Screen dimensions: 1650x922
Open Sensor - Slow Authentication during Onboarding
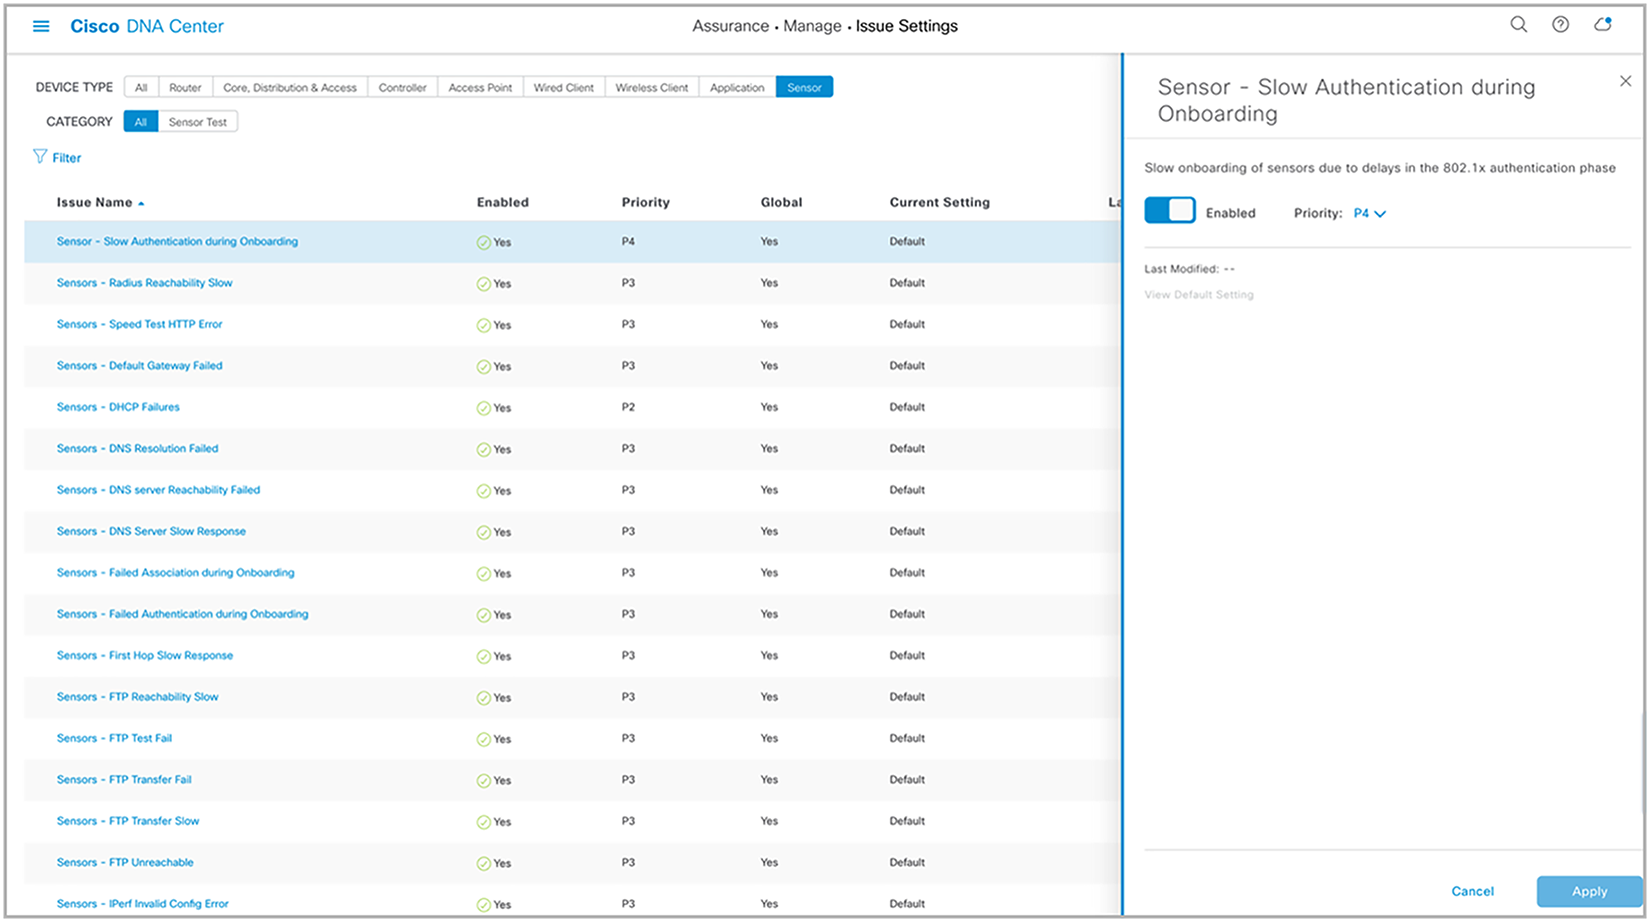[x=177, y=241]
